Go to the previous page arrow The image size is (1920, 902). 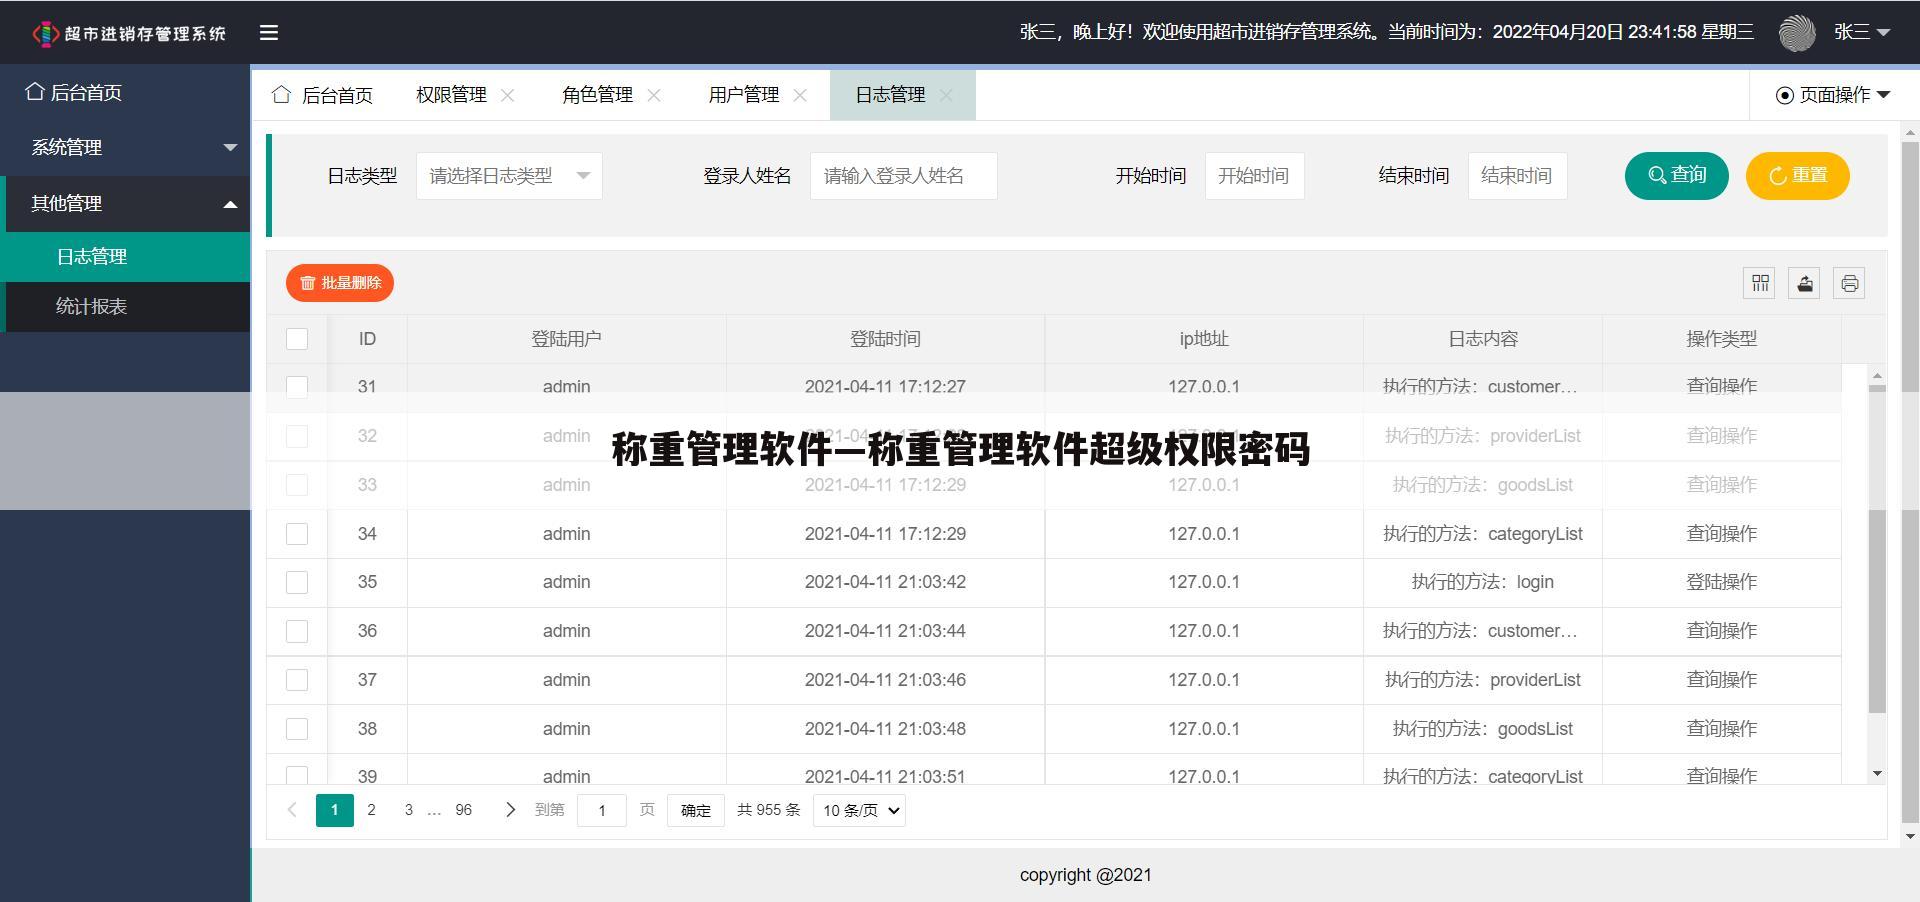pos(292,810)
